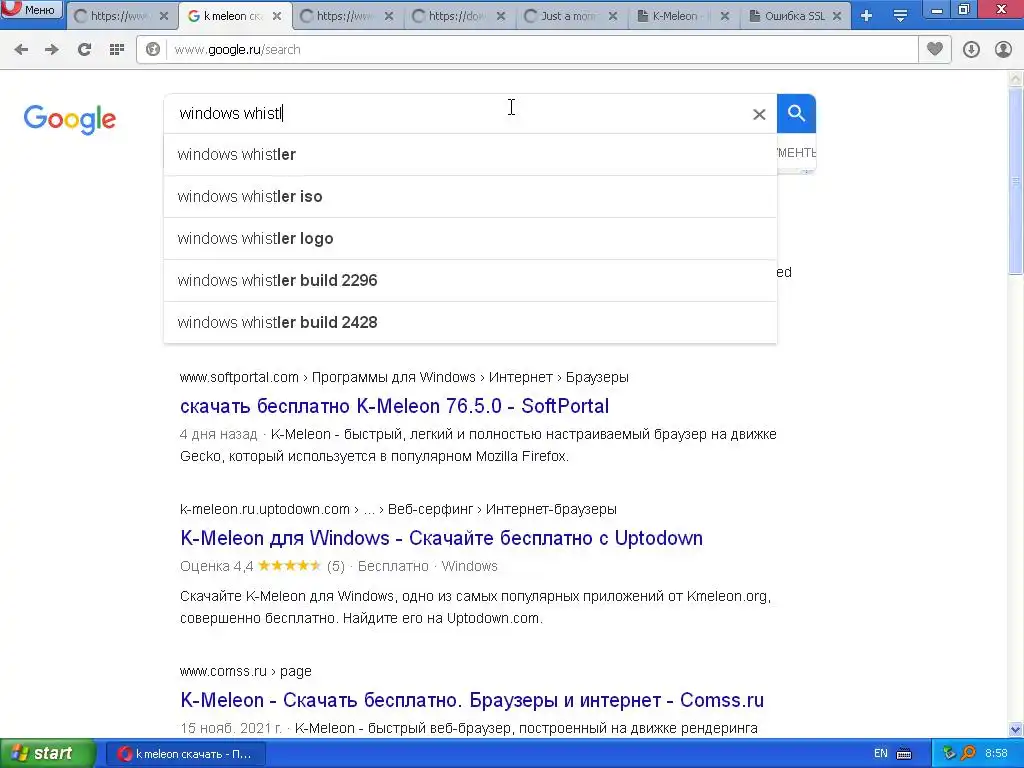Click the Google logo
Viewport: 1024px width, 768px height.
pos(70,119)
